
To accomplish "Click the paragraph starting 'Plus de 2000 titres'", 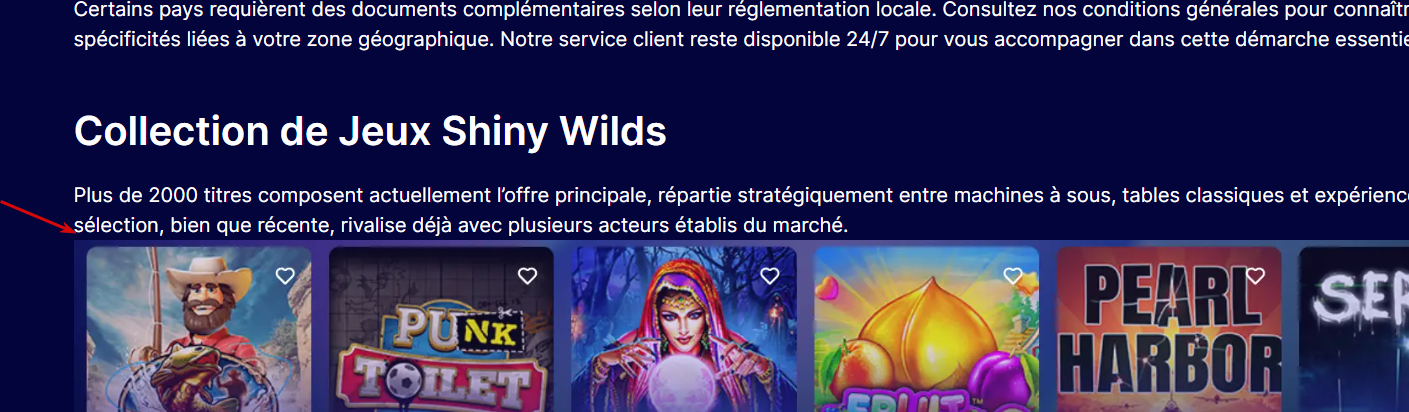I will click(x=741, y=210).
